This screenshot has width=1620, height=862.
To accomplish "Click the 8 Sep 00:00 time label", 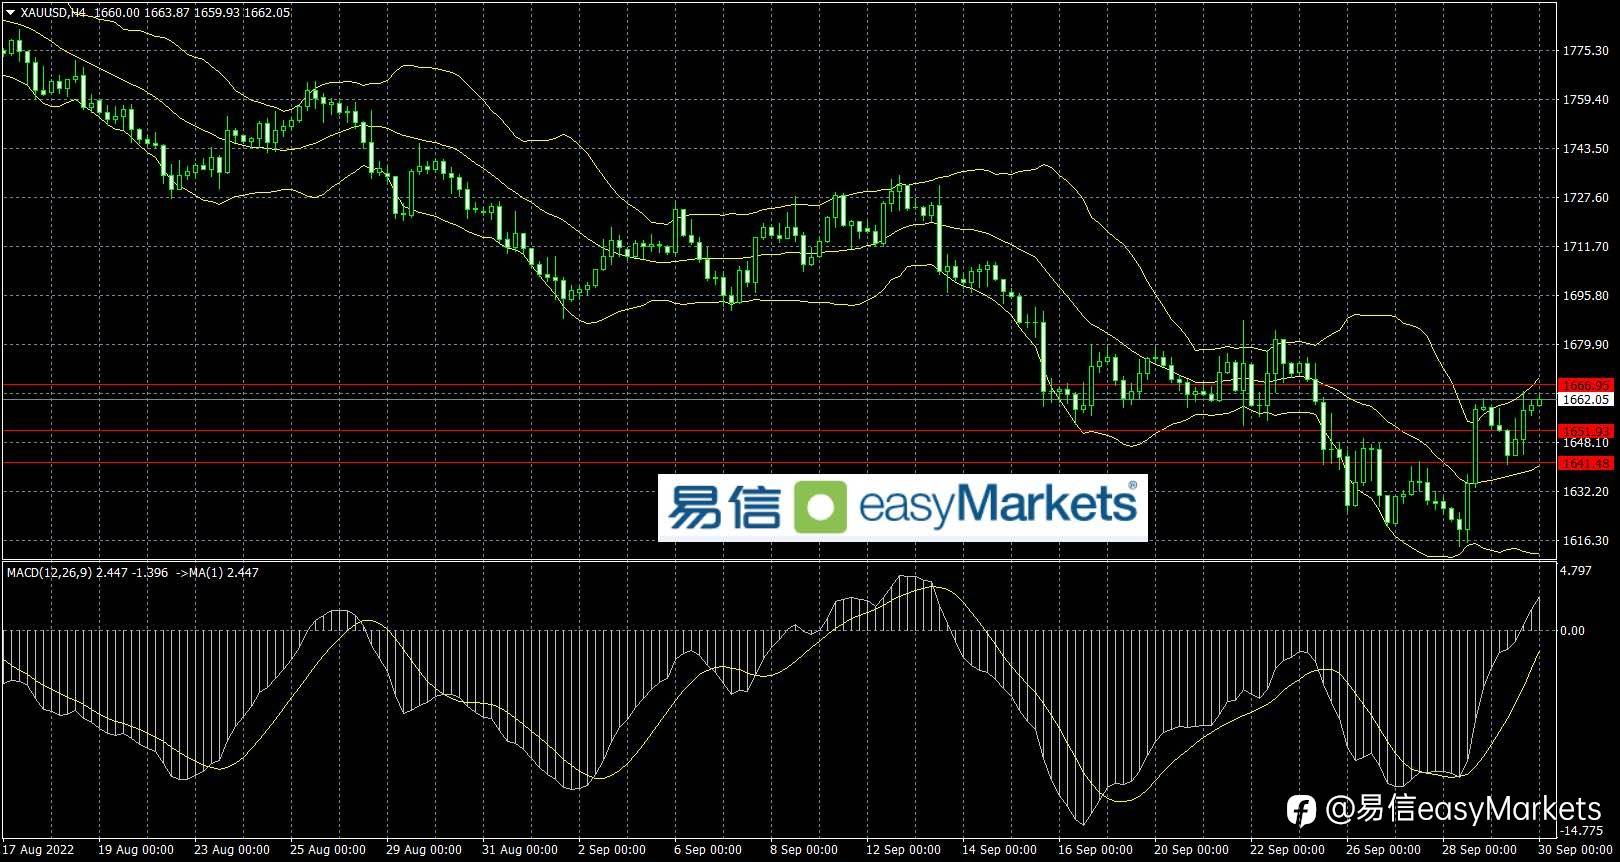I will 804,850.
